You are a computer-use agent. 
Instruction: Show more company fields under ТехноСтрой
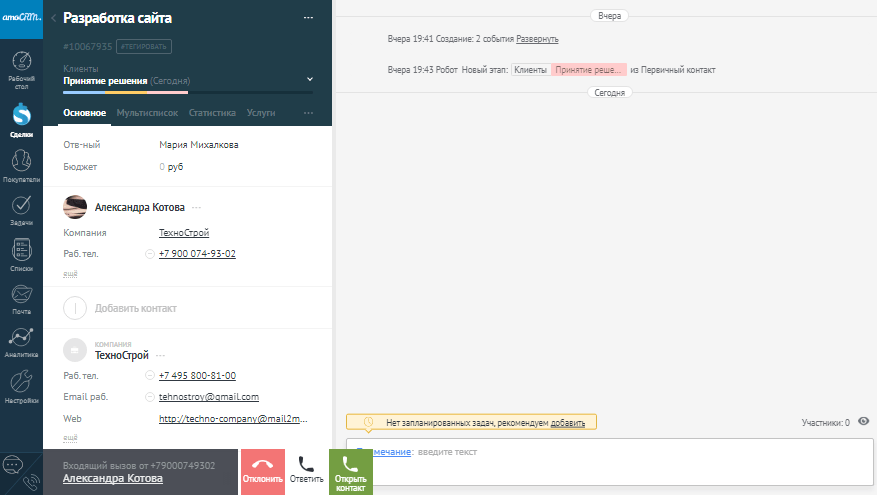click(x=70, y=437)
